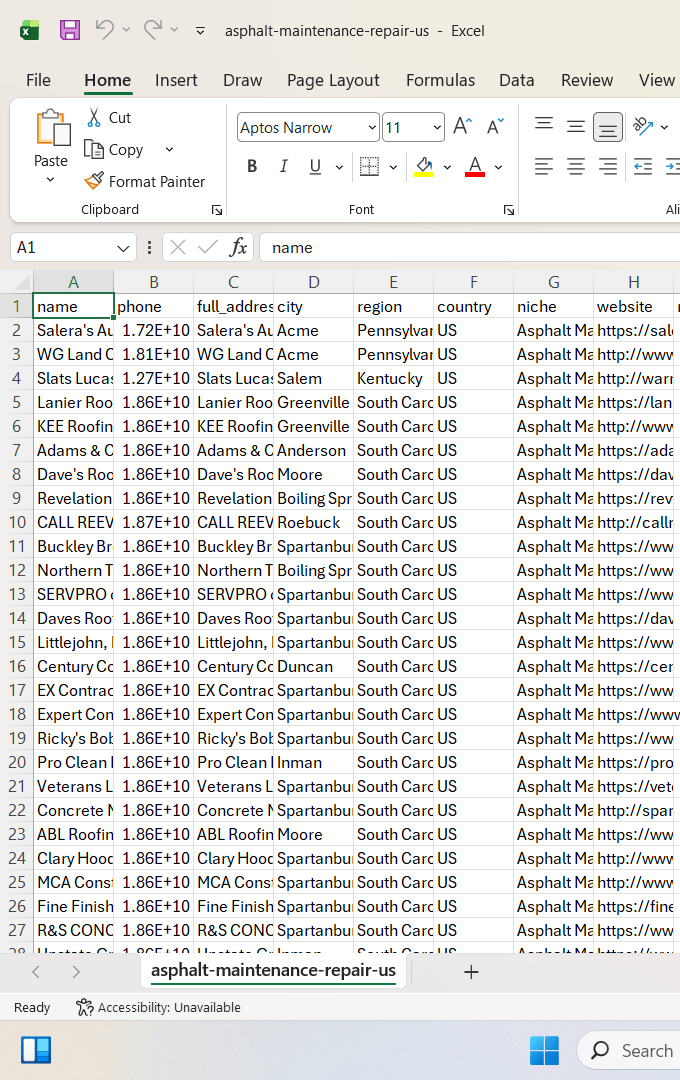Open the File menu tab
The width and height of the screenshot is (680, 1080).
click(x=38, y=80)
